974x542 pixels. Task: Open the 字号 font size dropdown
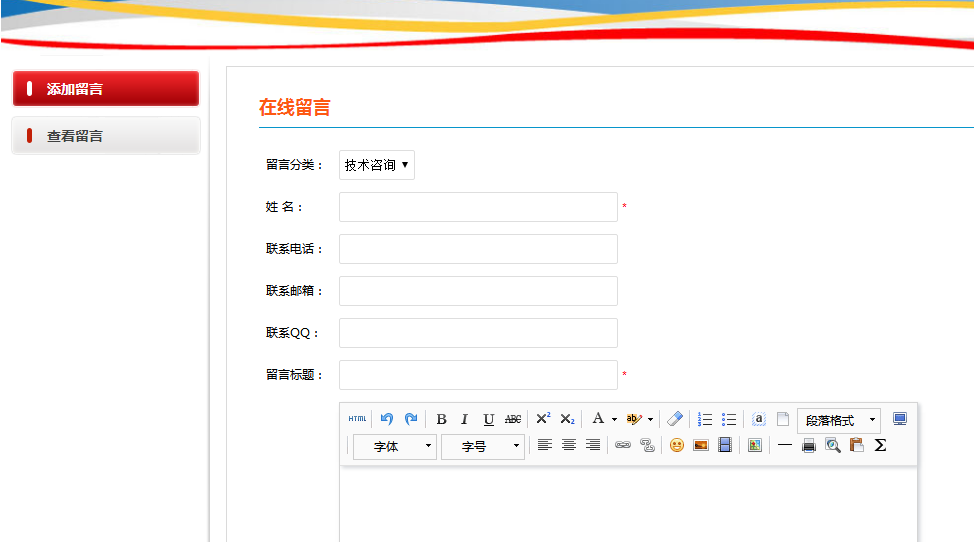(483, 446)
